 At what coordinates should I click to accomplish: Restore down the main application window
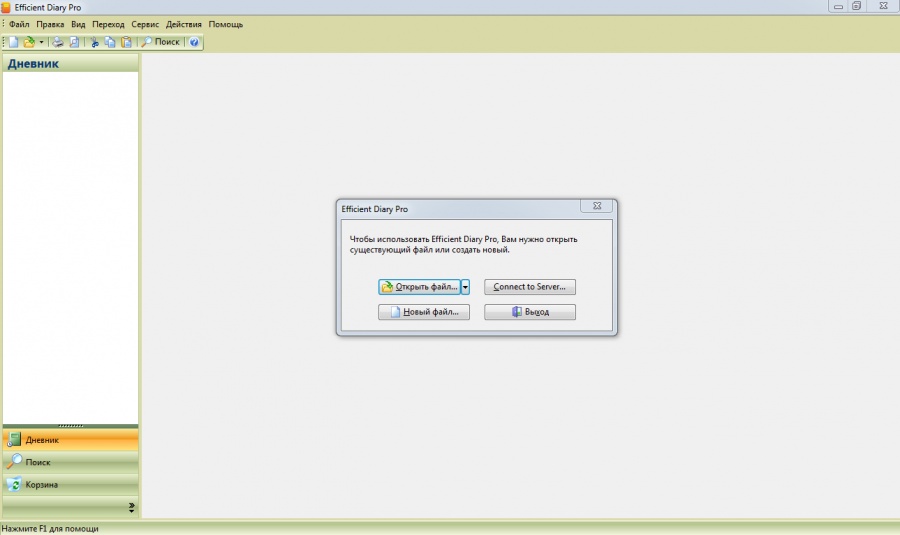tap(856, 6)
